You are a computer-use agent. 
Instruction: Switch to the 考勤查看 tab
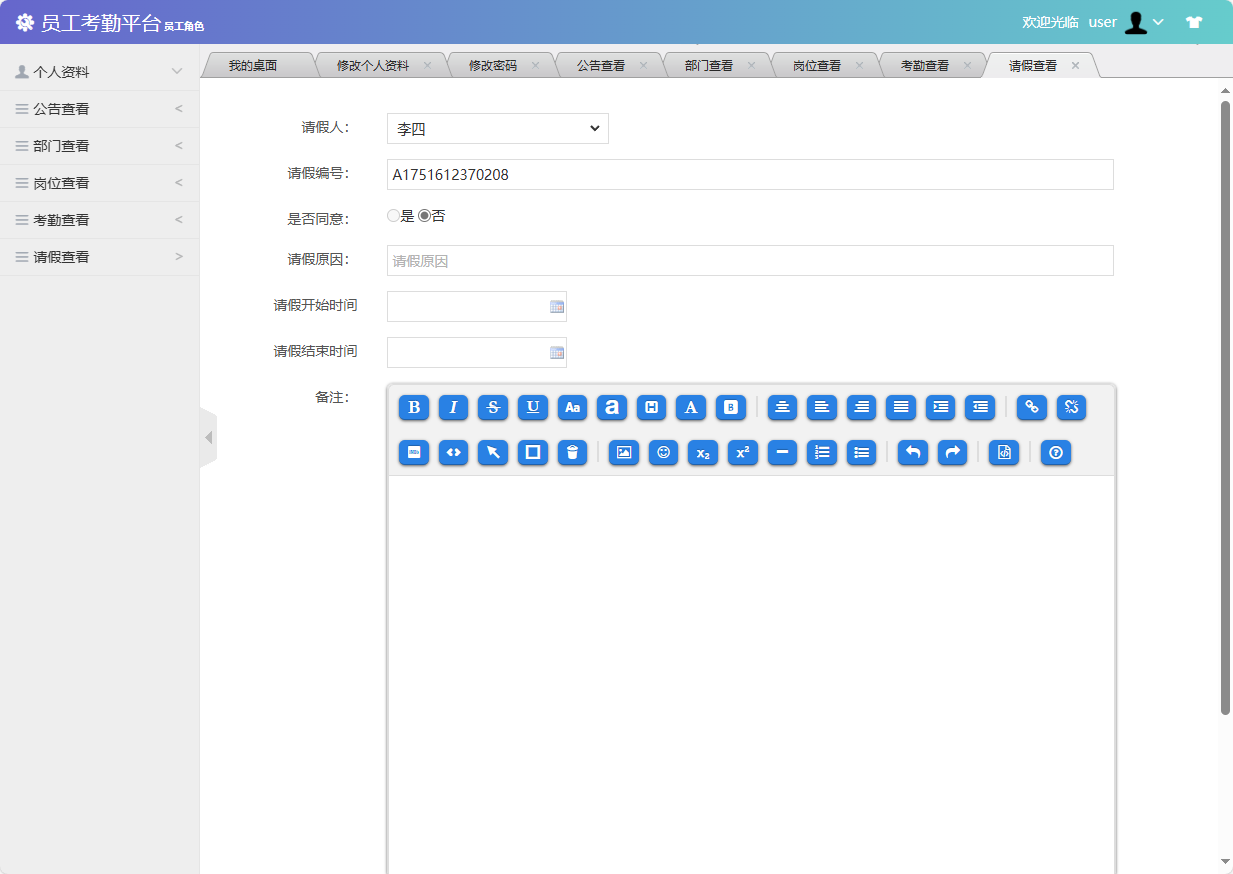tap(925, 64)
